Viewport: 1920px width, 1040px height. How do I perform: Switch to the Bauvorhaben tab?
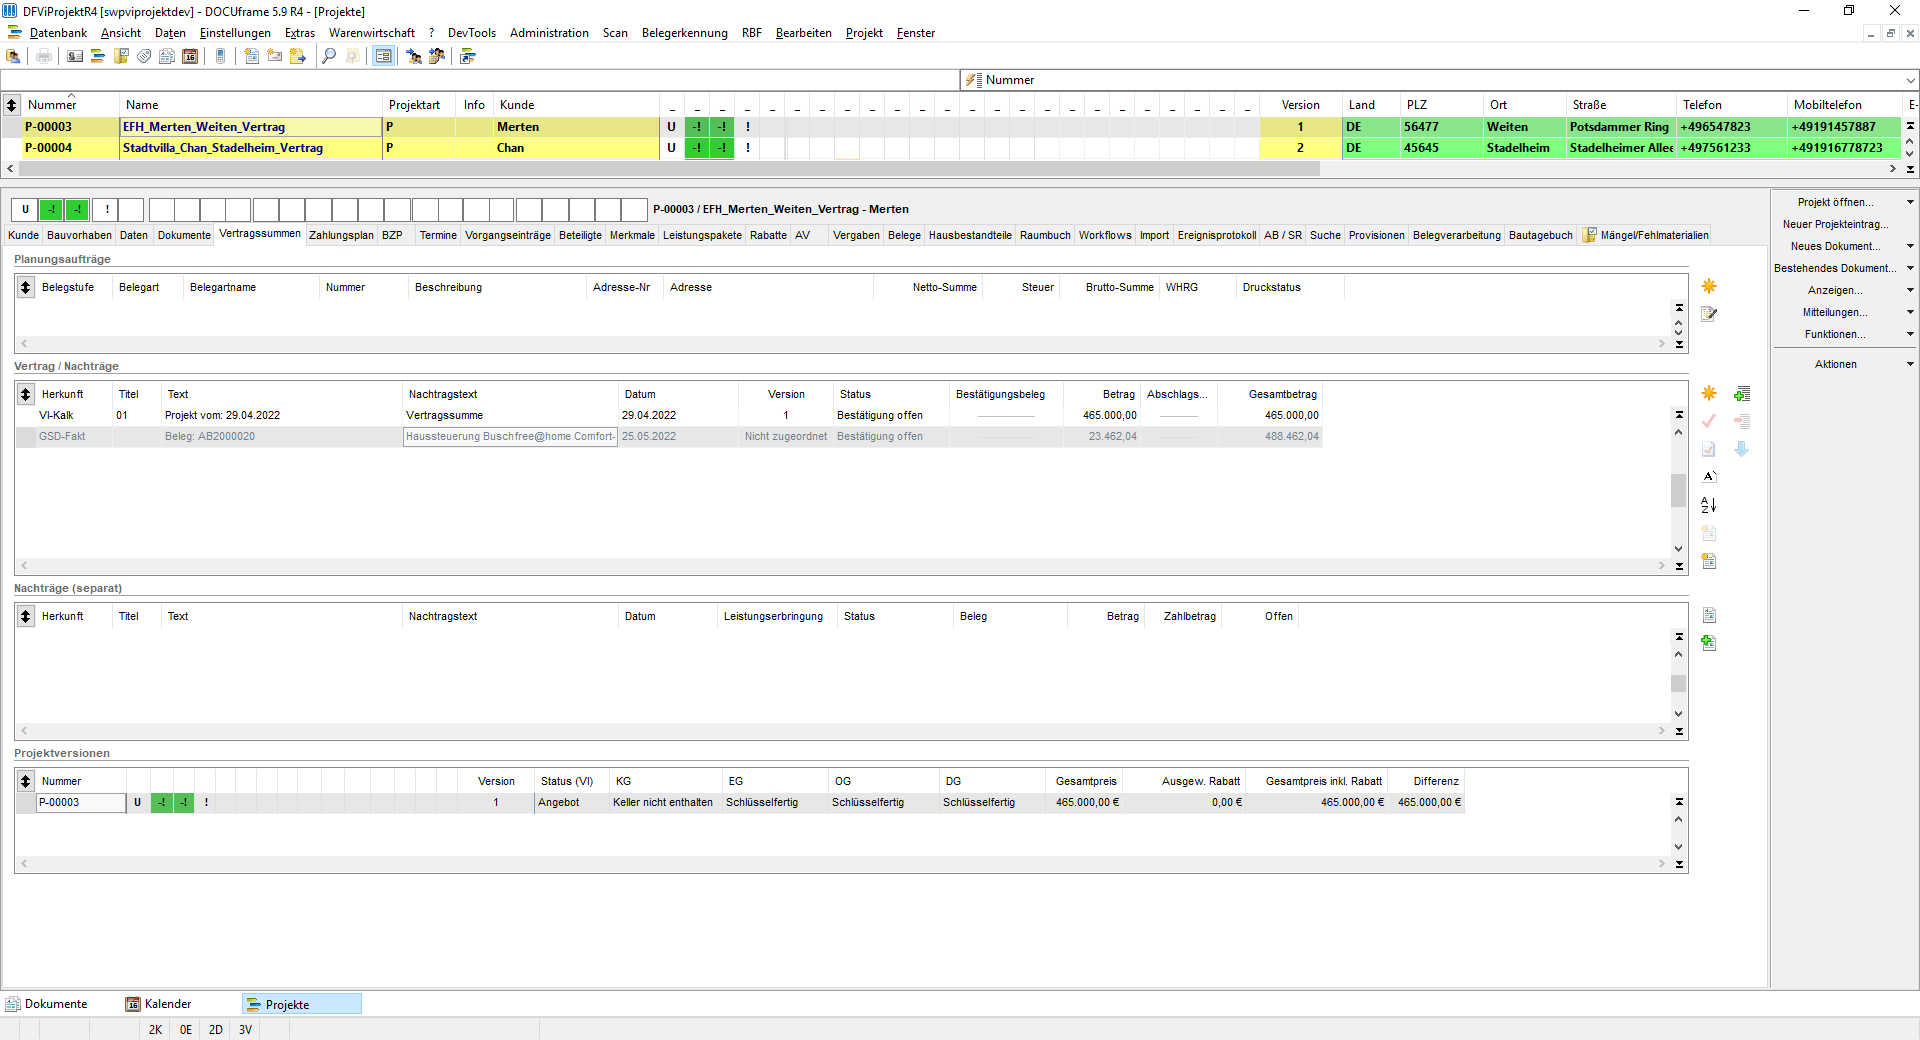(79, 236)
